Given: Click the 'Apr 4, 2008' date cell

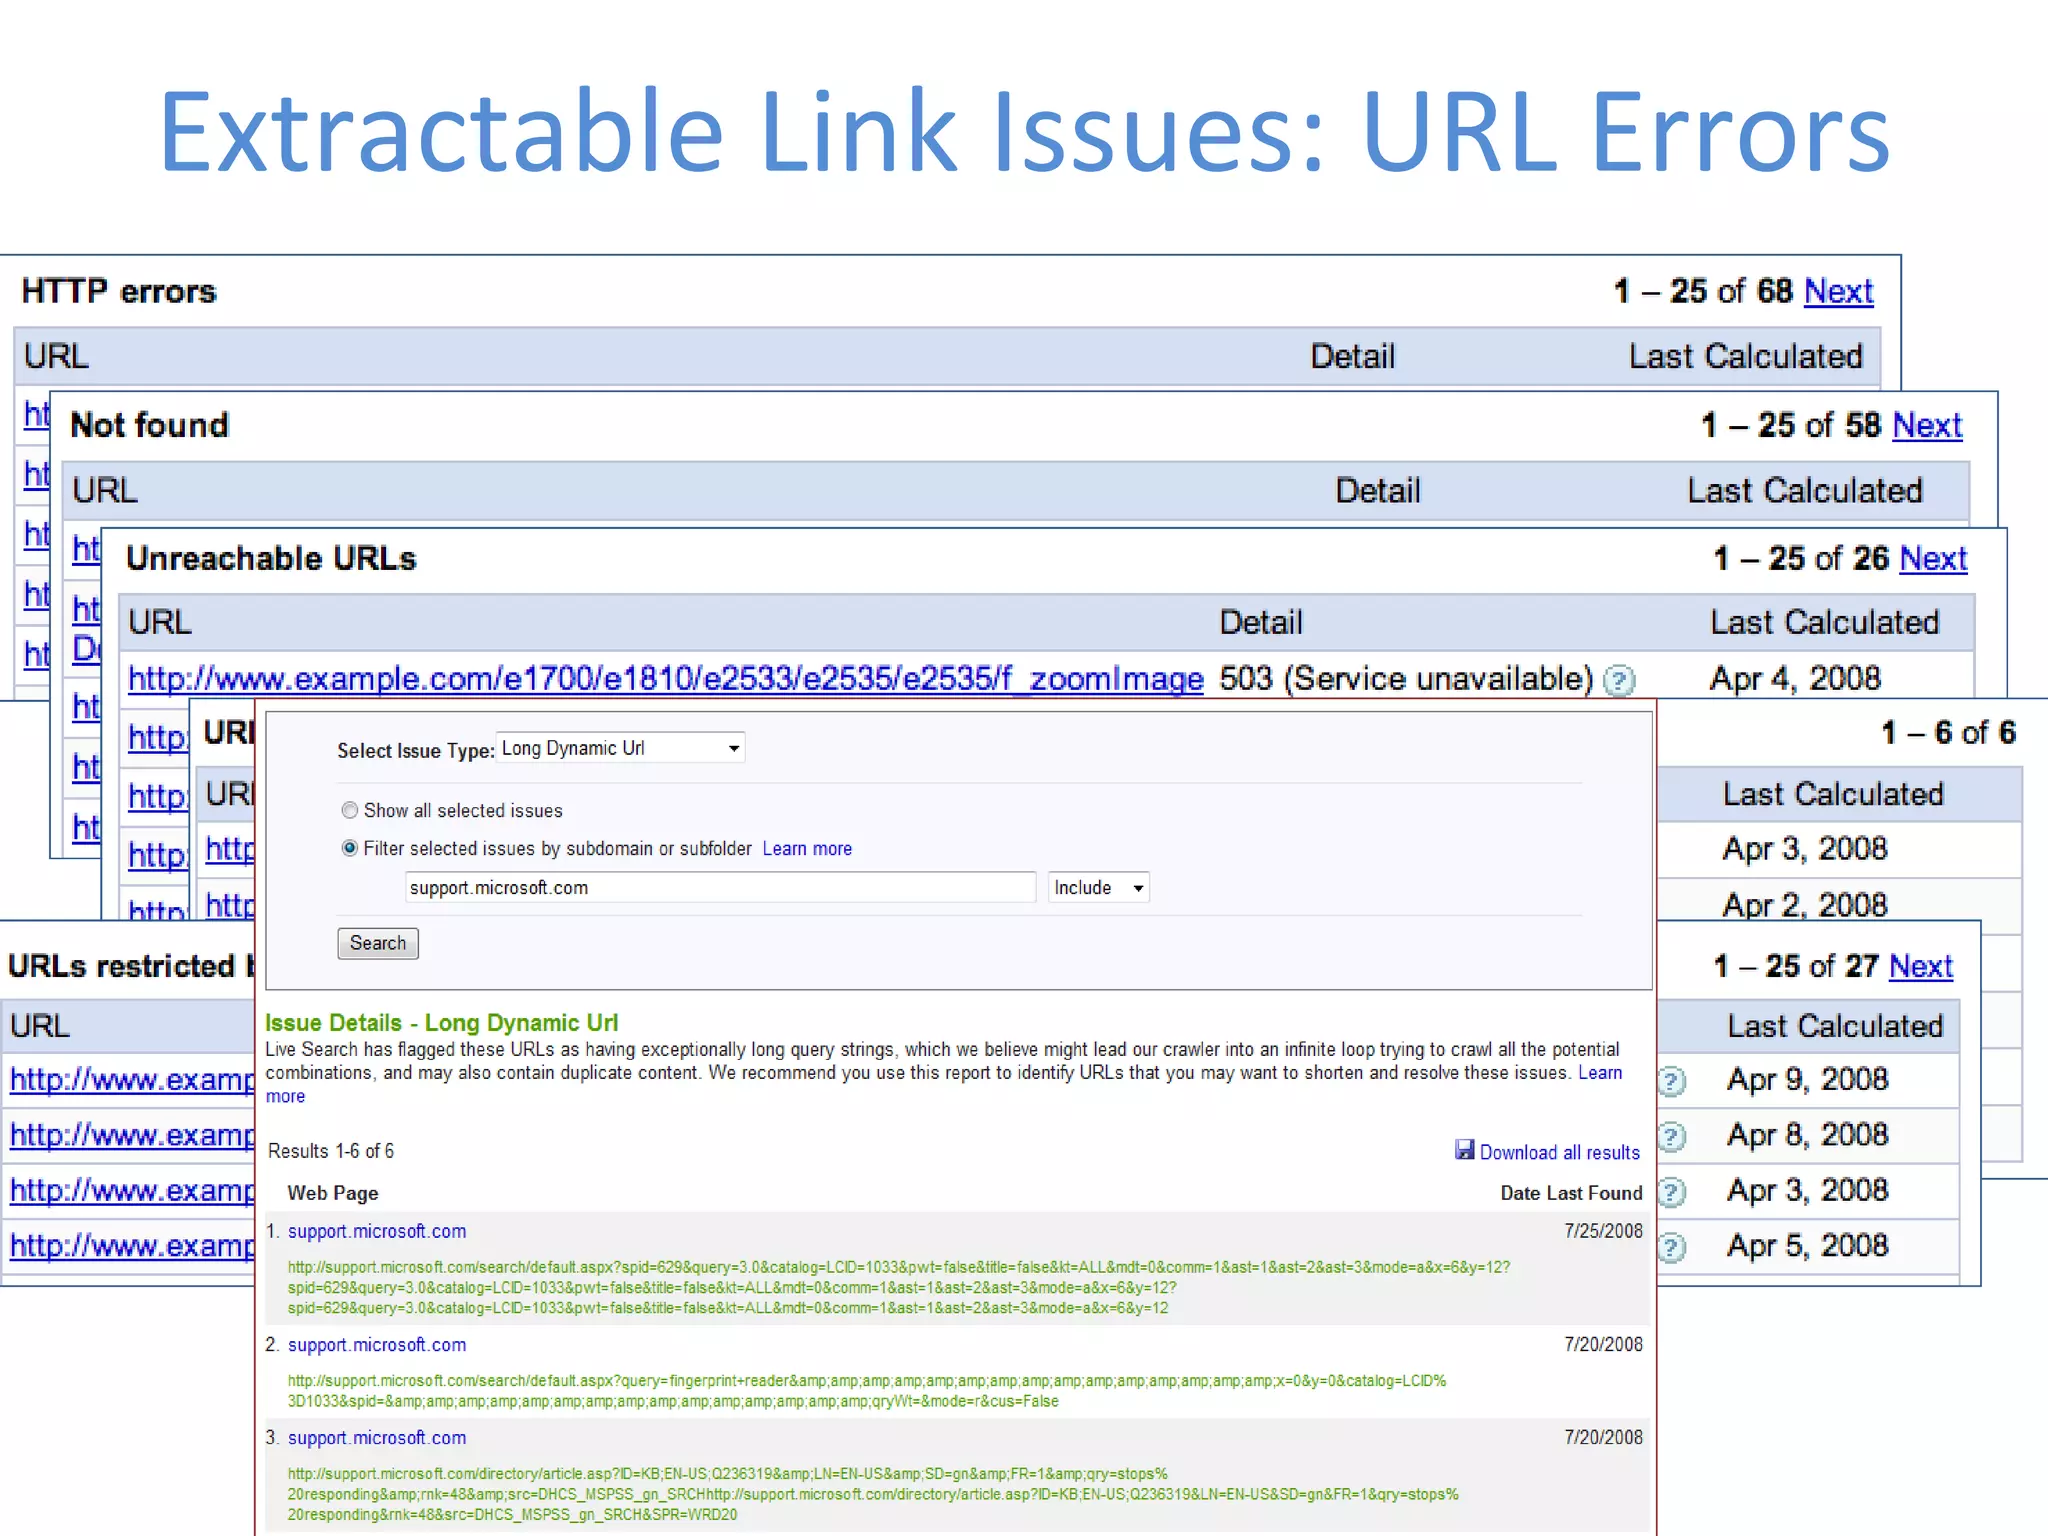Looking at the screenshot, I should pyautogui.click(x=1795, y=679).
